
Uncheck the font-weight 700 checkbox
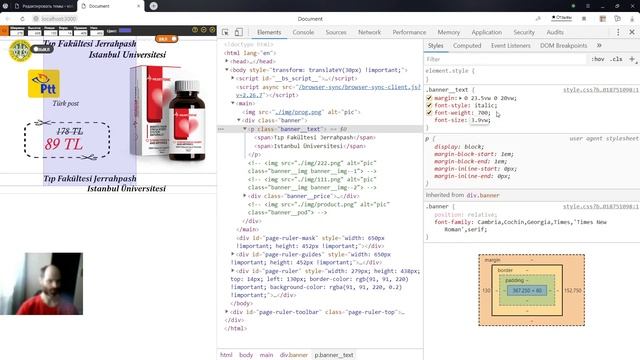click(429, 113)
